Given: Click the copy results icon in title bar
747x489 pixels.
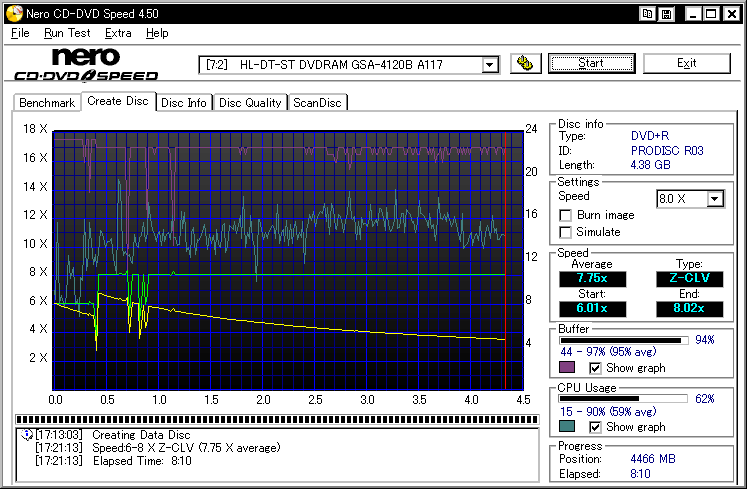Looking at the screenshot, I should click(x=649, y=14).
